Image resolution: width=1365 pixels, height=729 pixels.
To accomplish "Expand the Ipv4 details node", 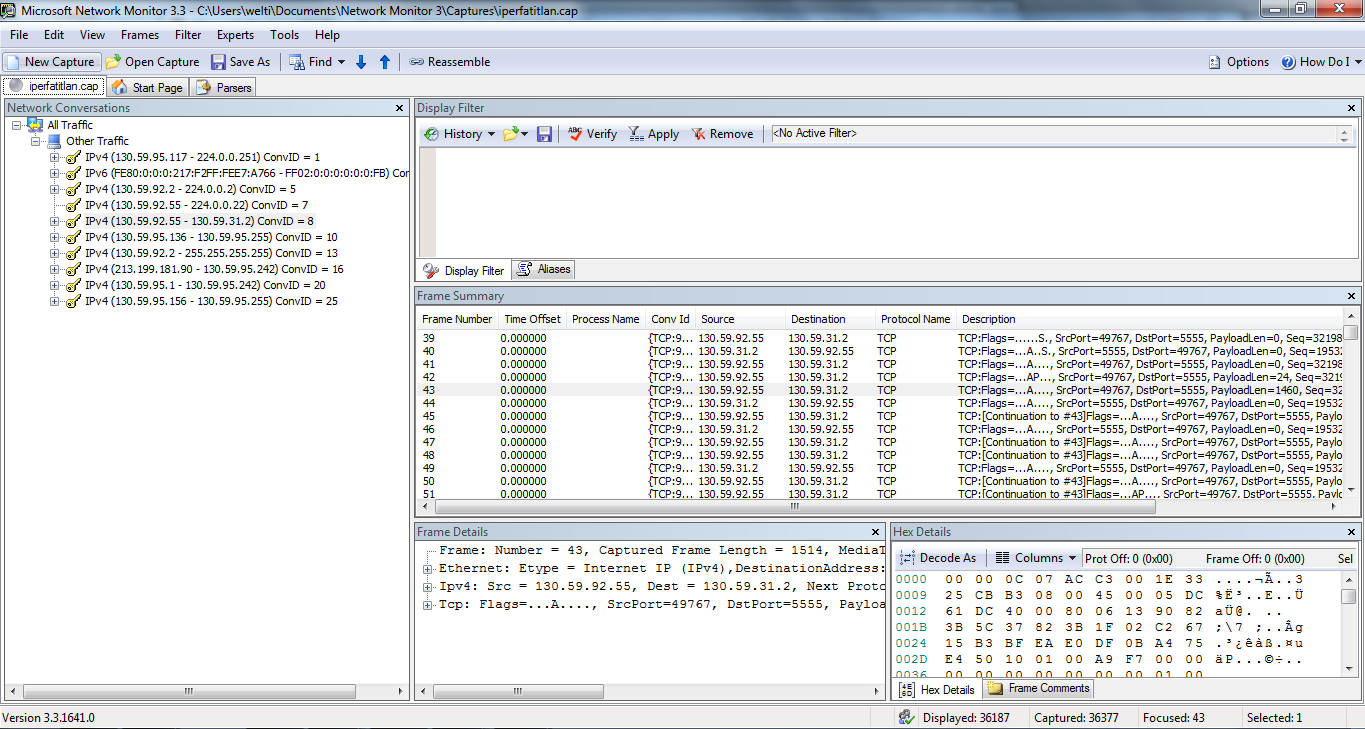I will (x=428, y=587).
